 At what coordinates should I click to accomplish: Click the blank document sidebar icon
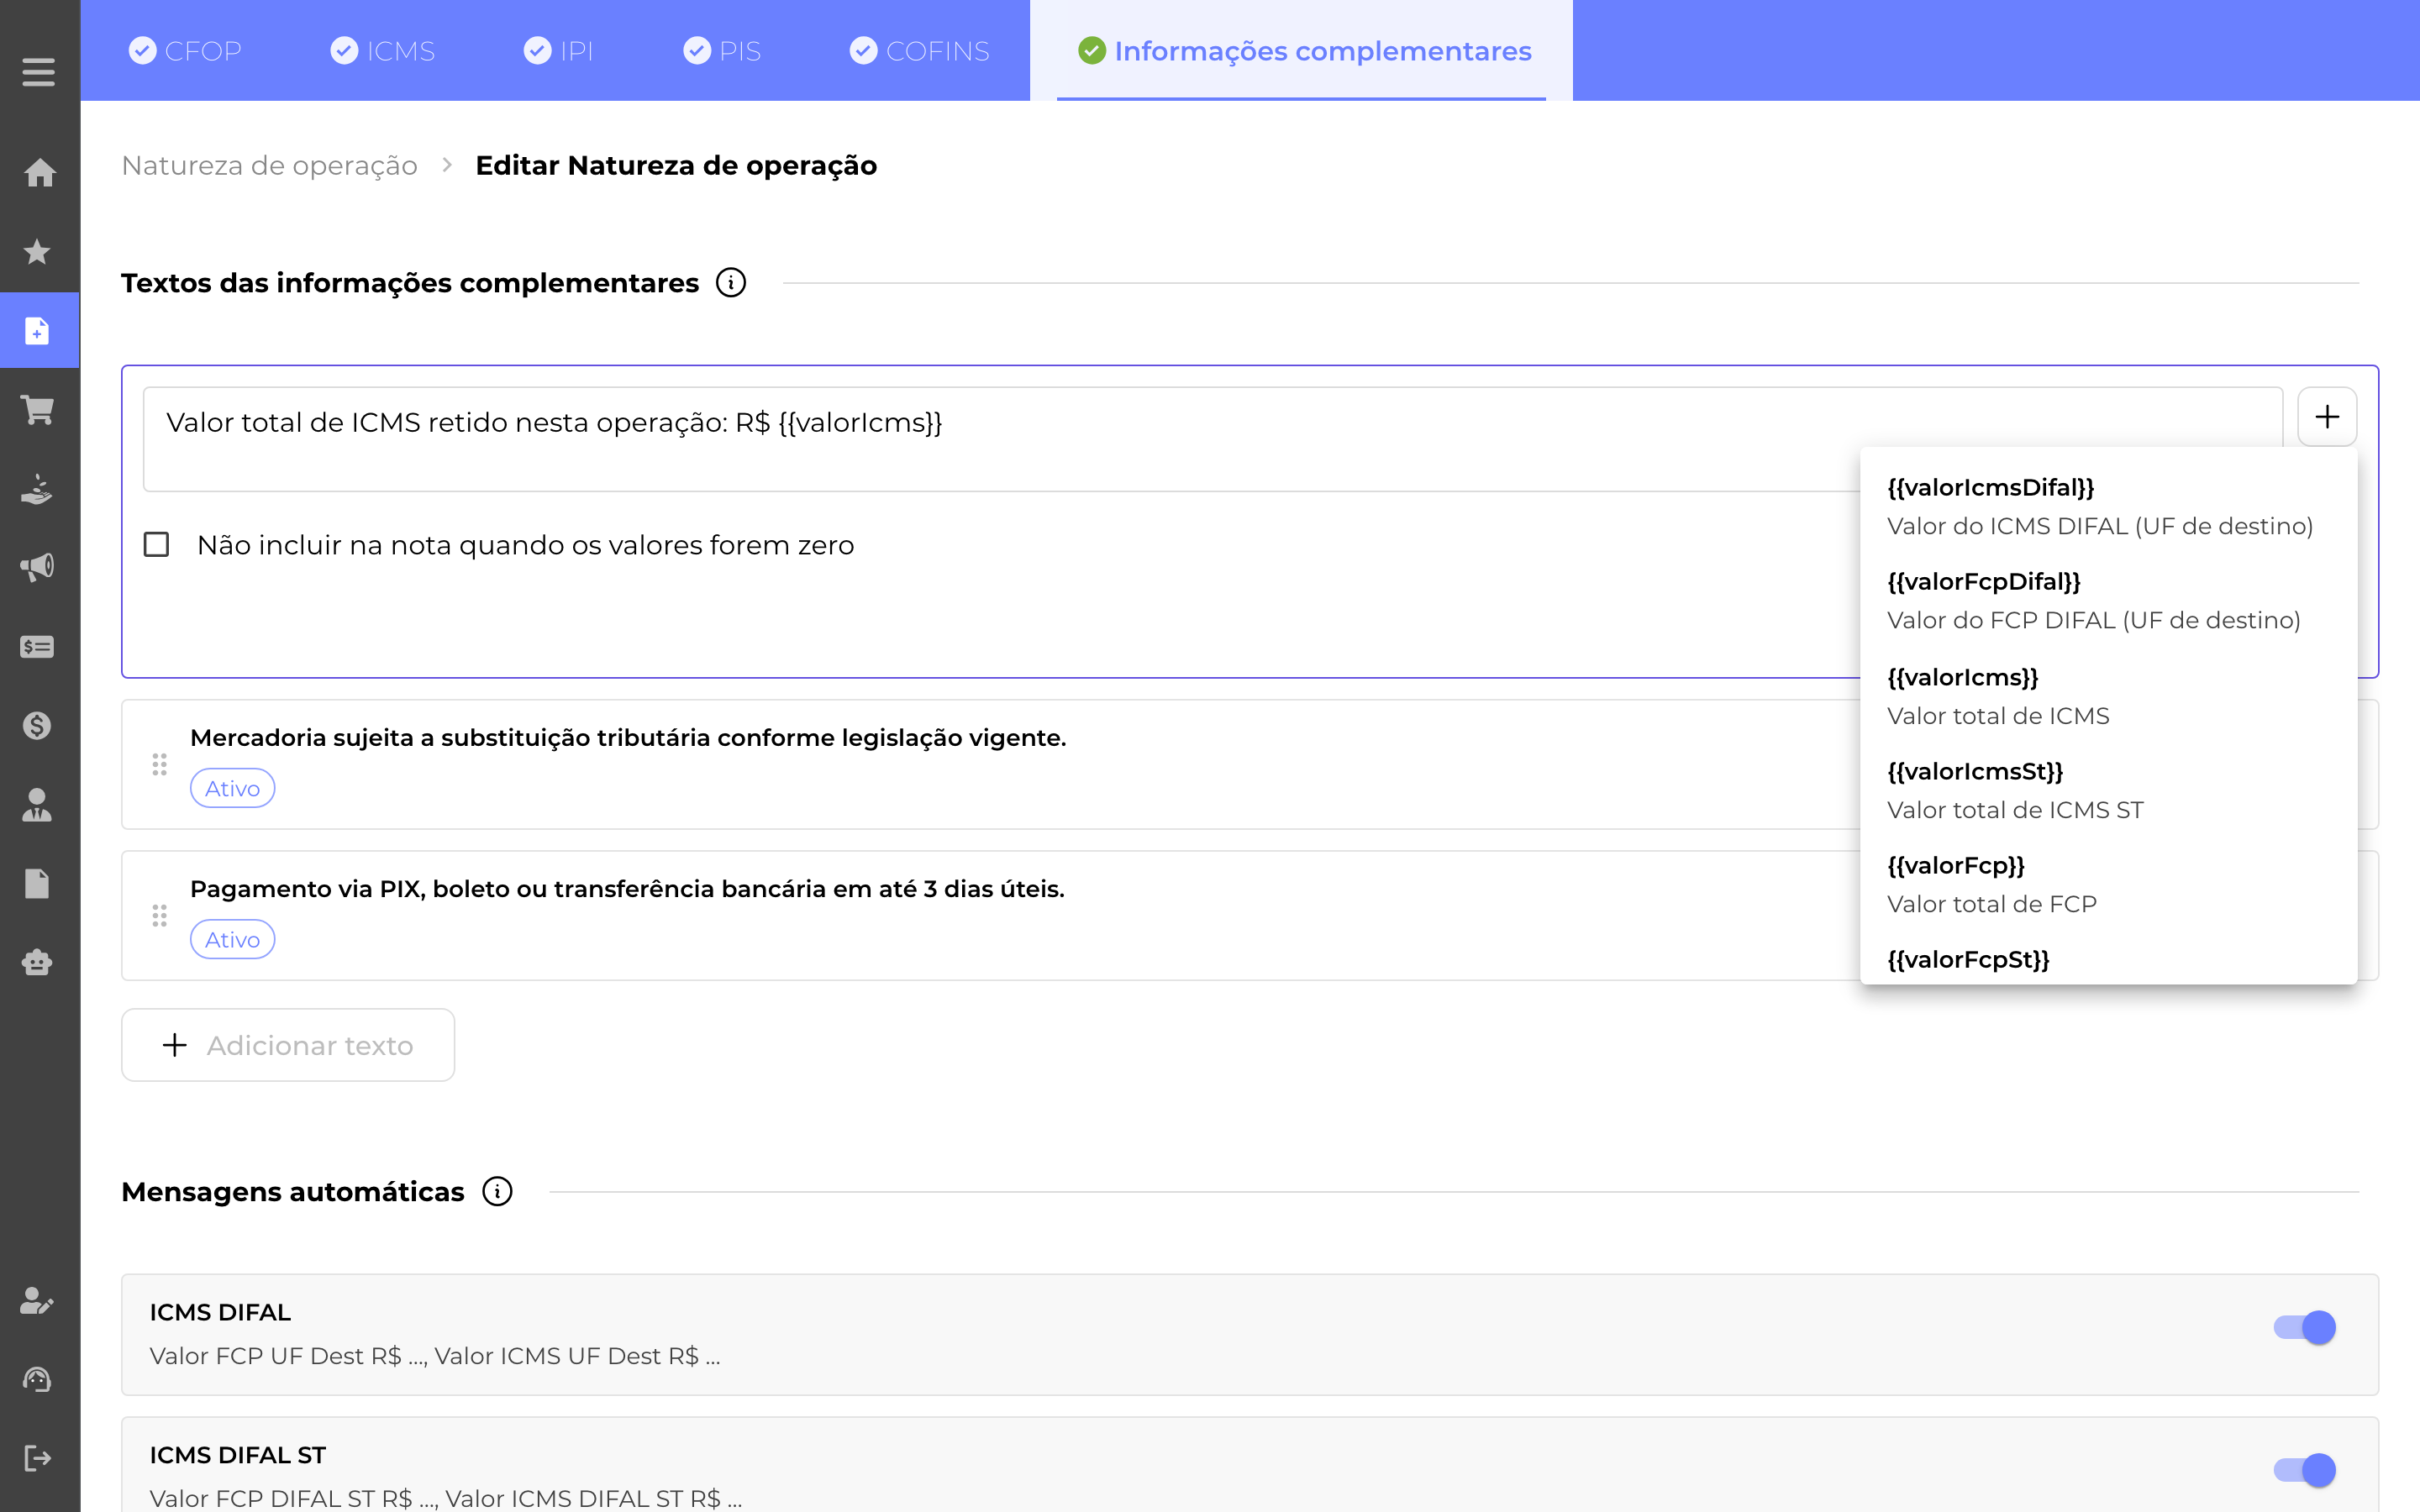[x=38, y=883]
